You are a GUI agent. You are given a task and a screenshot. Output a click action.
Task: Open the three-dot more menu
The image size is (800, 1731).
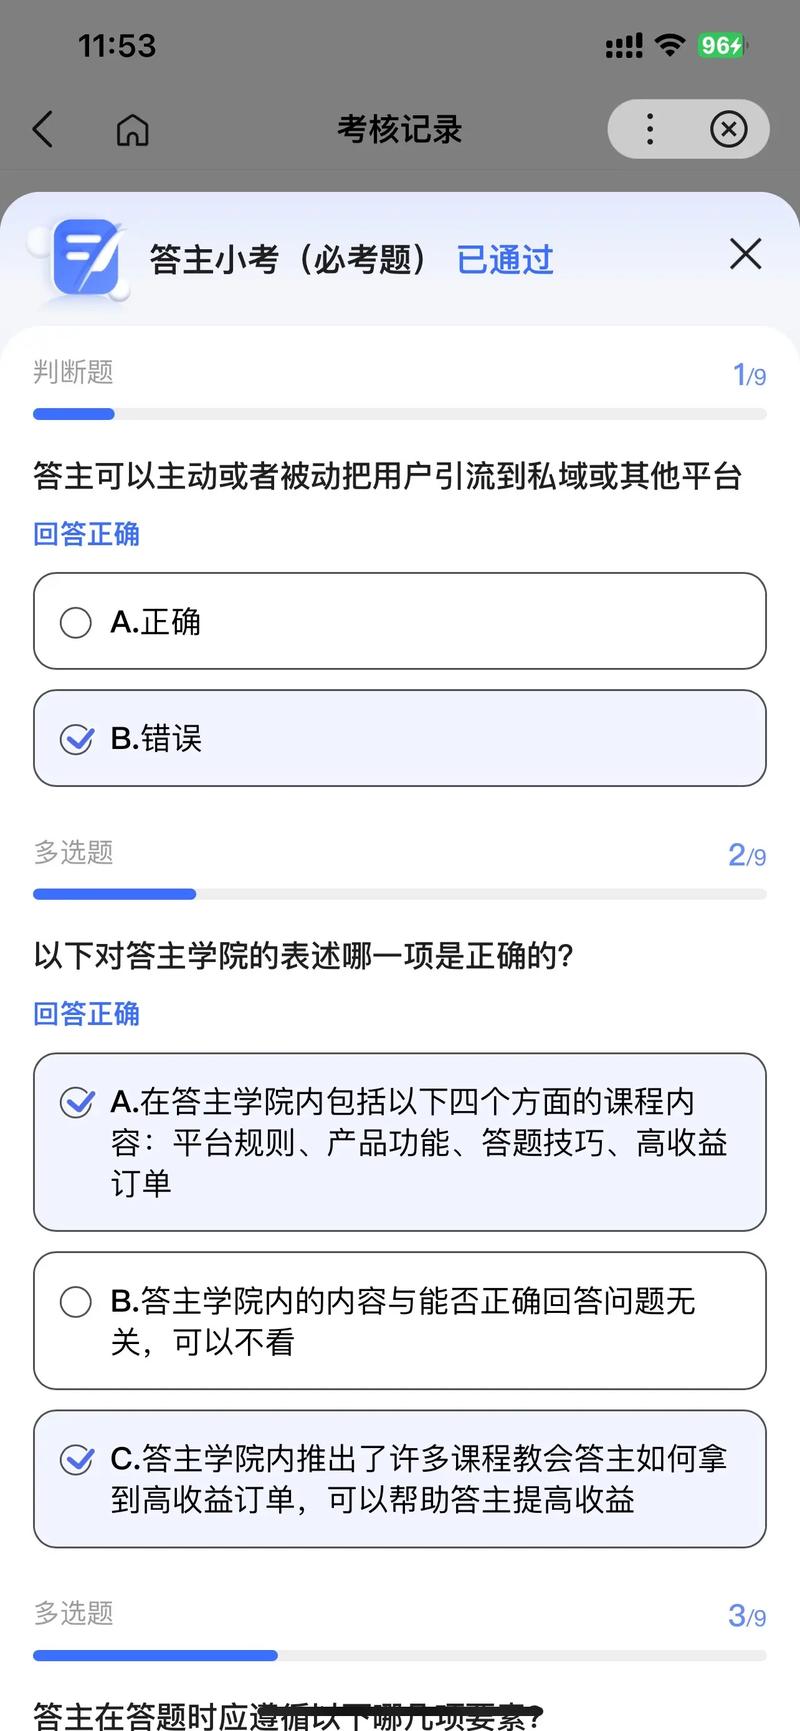click(x=650, y=129)
